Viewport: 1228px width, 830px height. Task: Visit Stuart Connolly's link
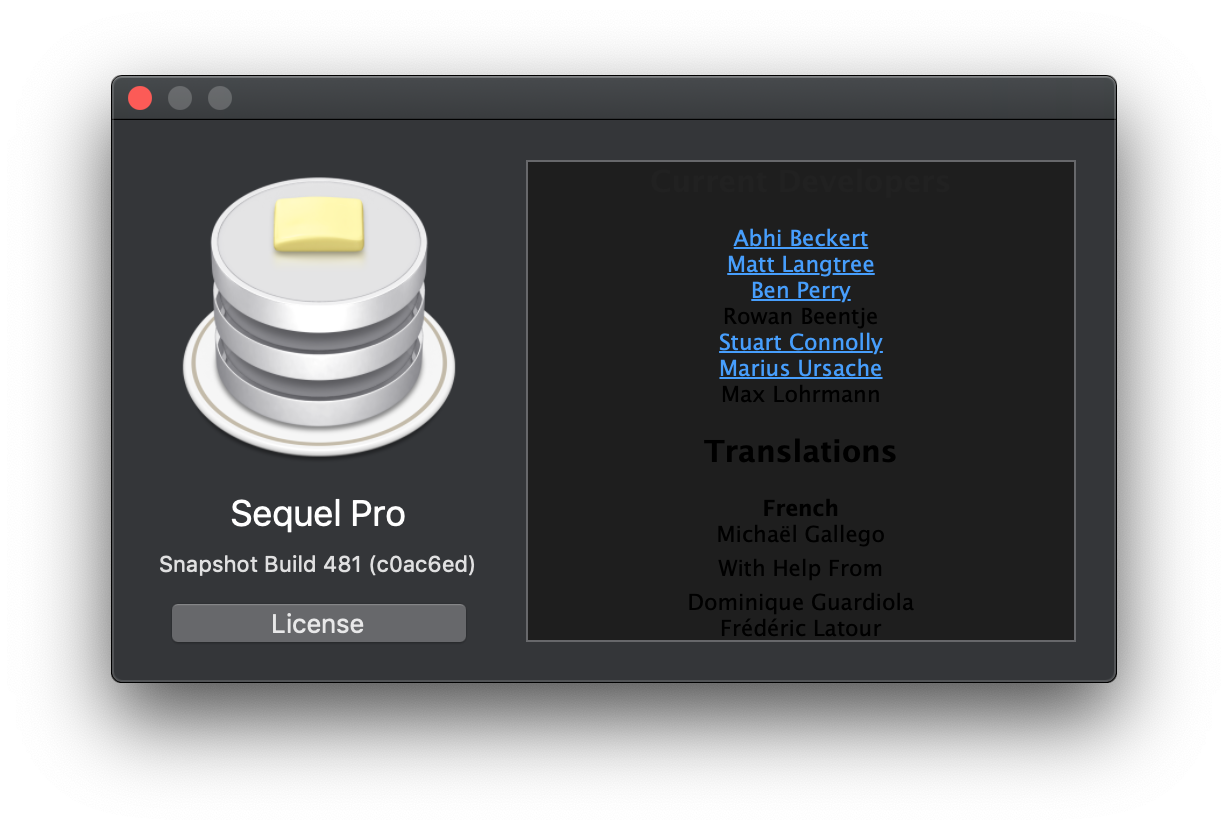tap(800, 342)
